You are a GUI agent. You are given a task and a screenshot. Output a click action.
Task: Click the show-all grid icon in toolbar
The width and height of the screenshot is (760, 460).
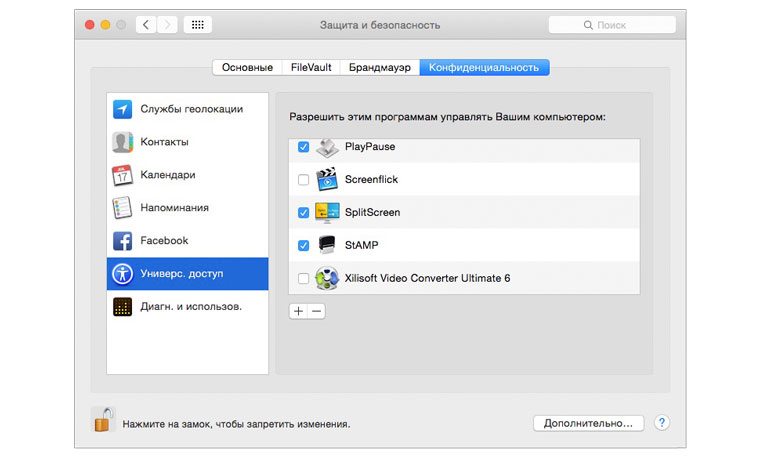(x=197, y=25)
